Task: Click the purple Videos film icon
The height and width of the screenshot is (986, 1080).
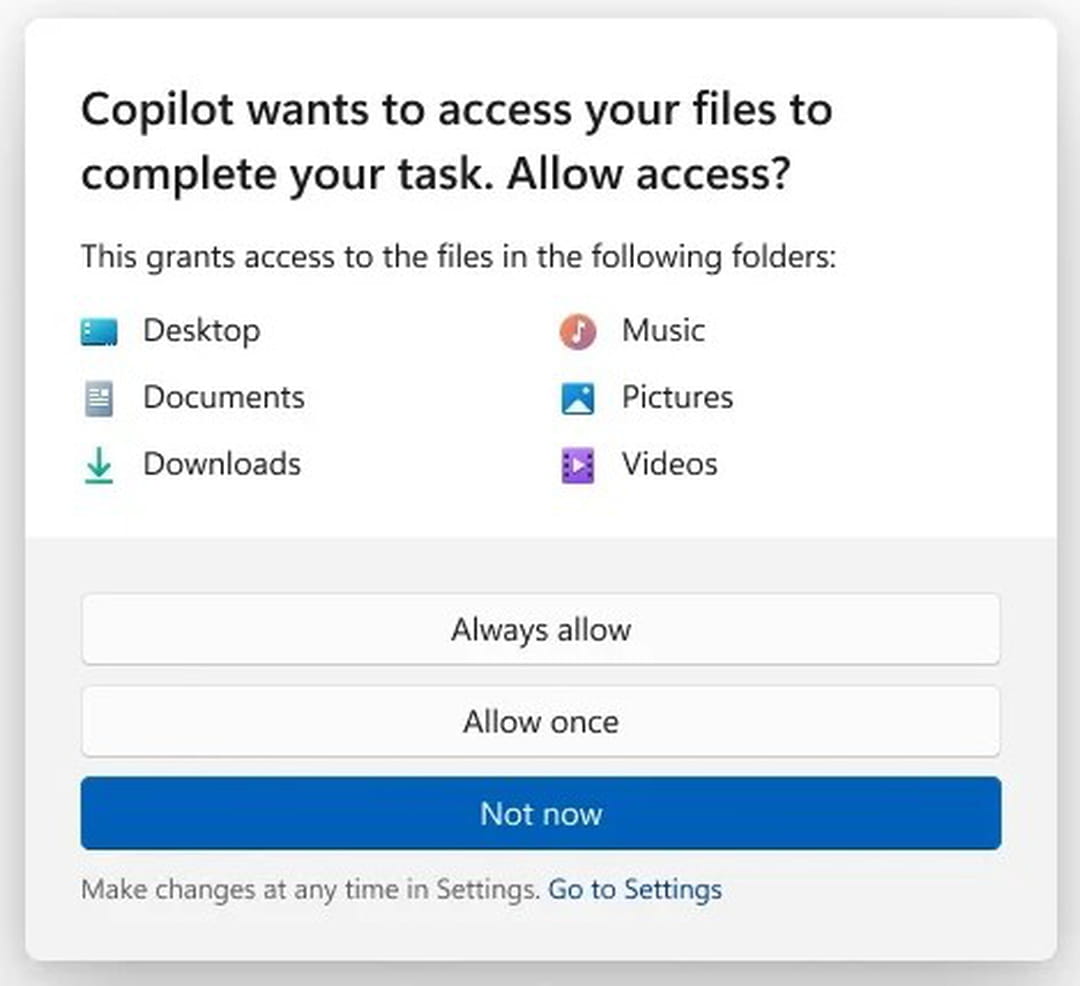Action: (578, 466)
